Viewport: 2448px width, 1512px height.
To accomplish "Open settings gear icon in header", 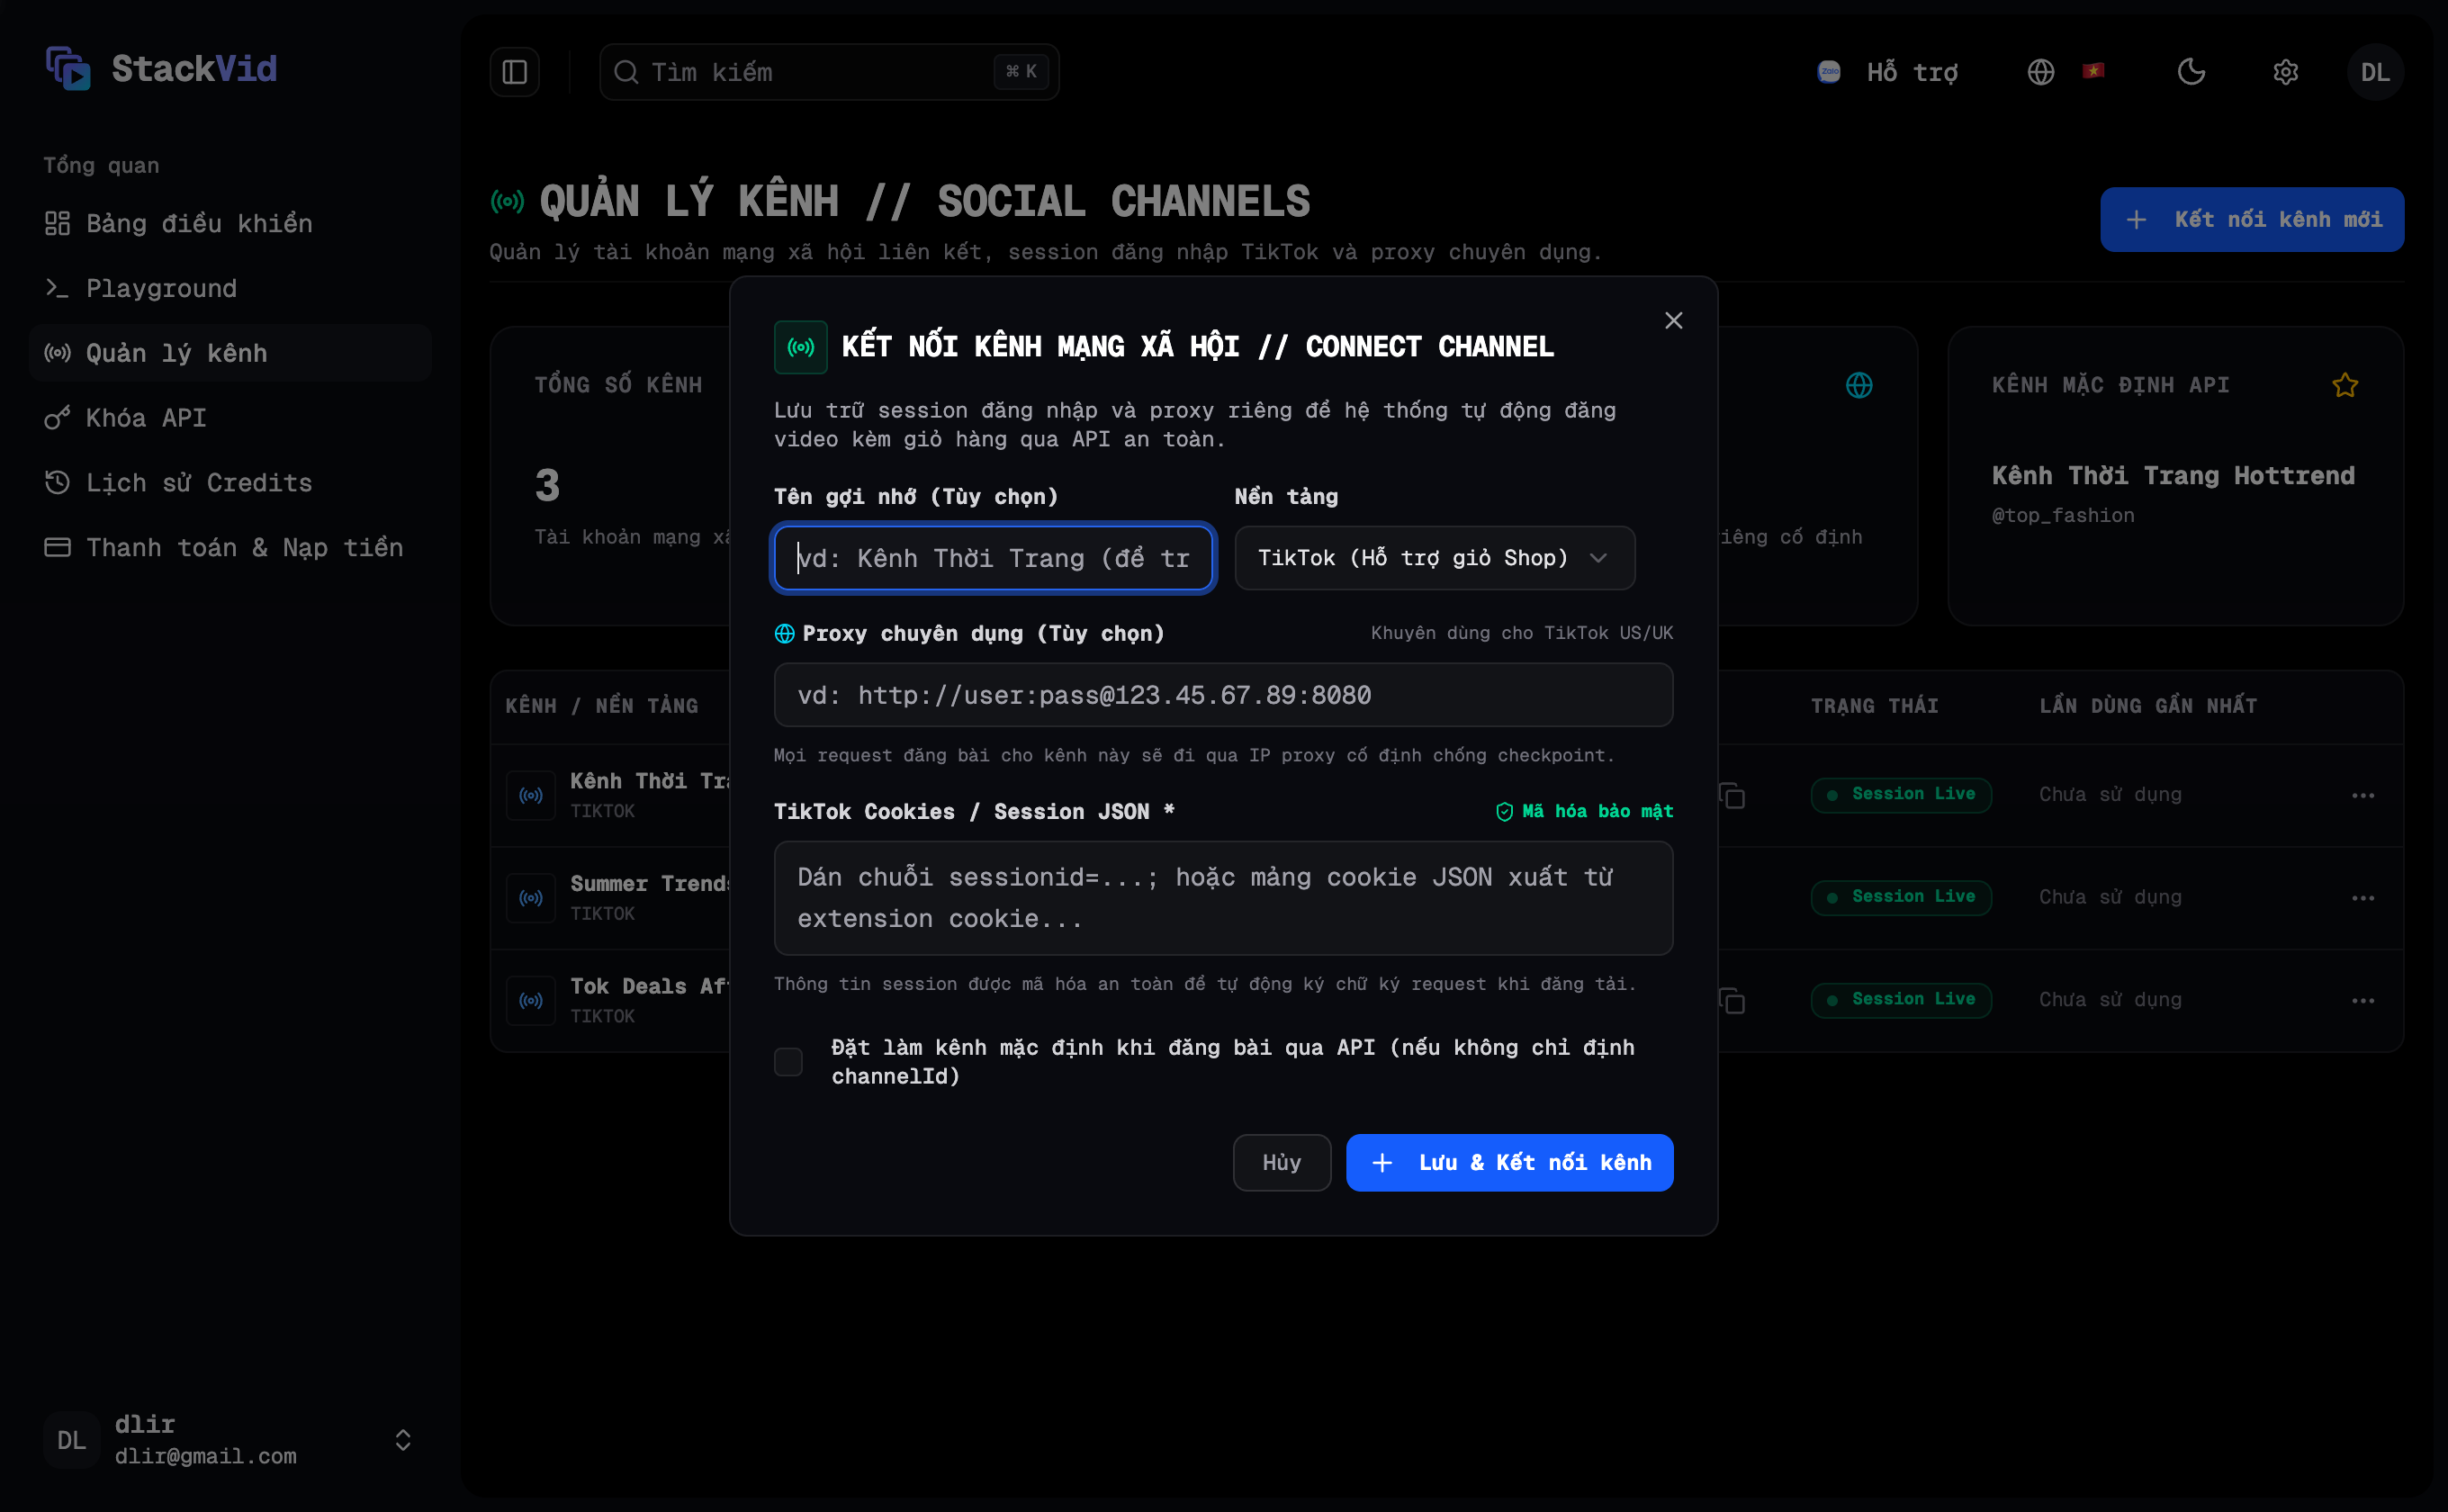I will point(2285,72).
